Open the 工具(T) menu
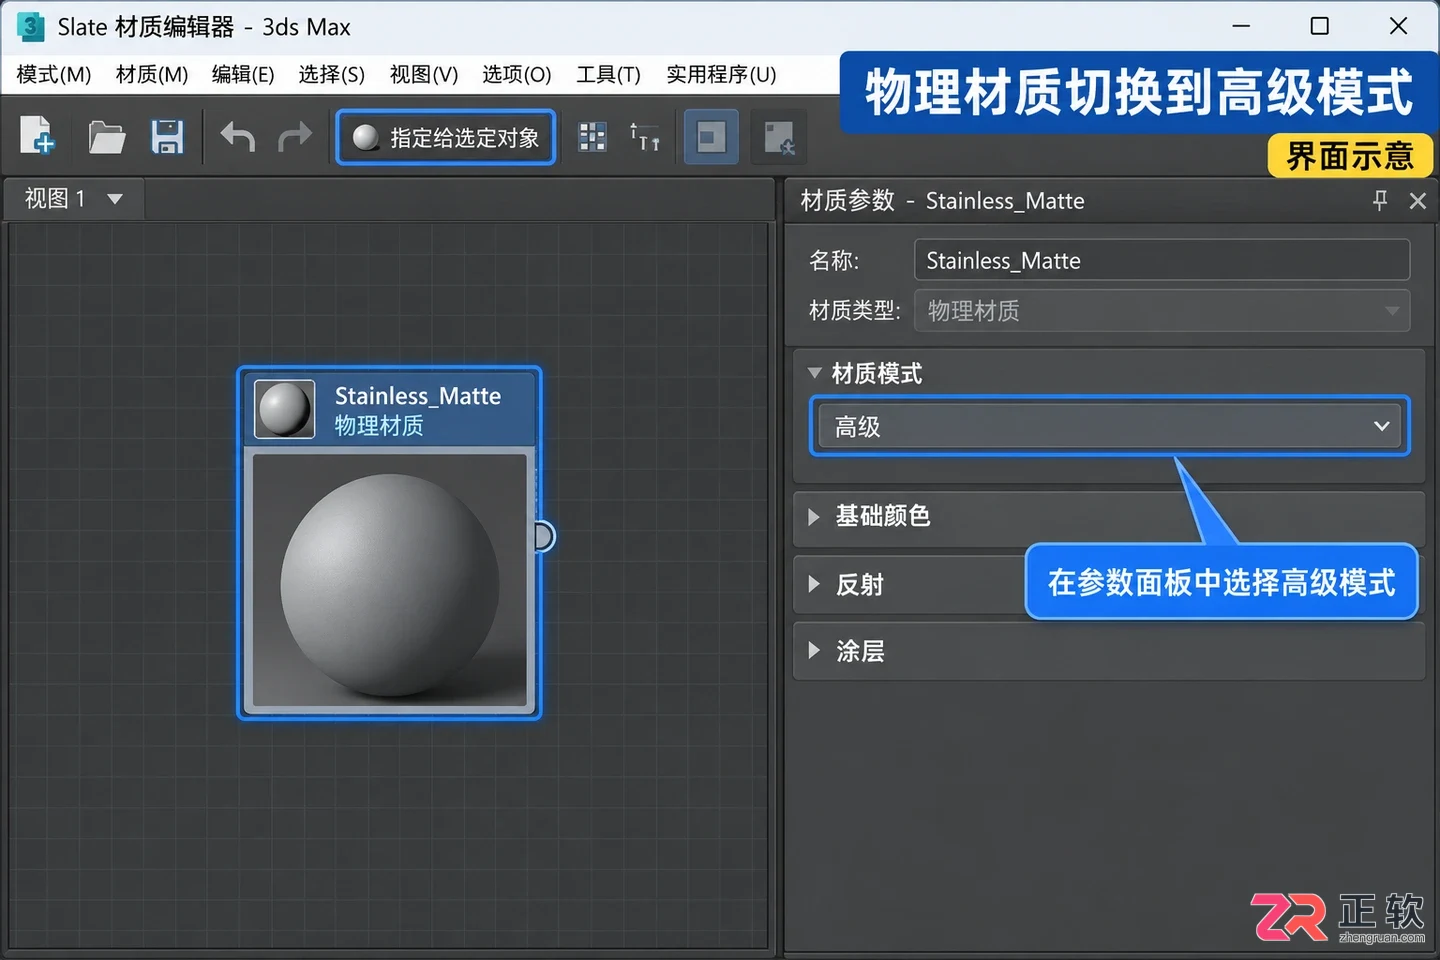This screenshot has width=1440, height=960. [608, 74]
